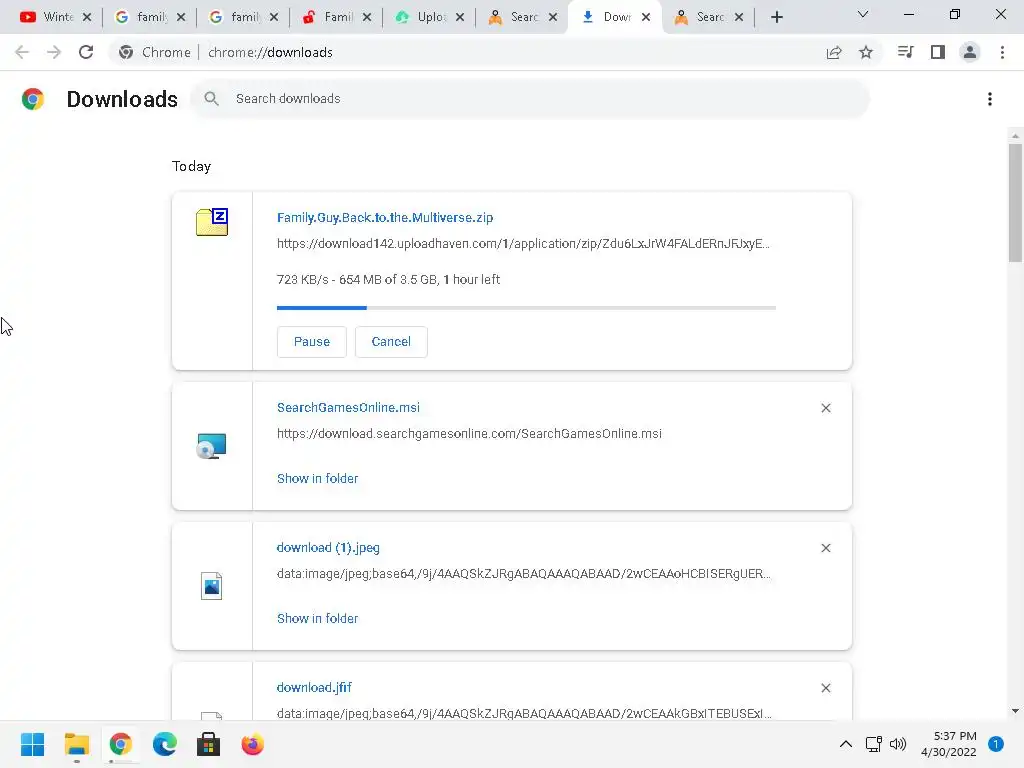Remove download (1).jpeg from list
Viewport: 1024px width, 768px height.
pos(826,548)
